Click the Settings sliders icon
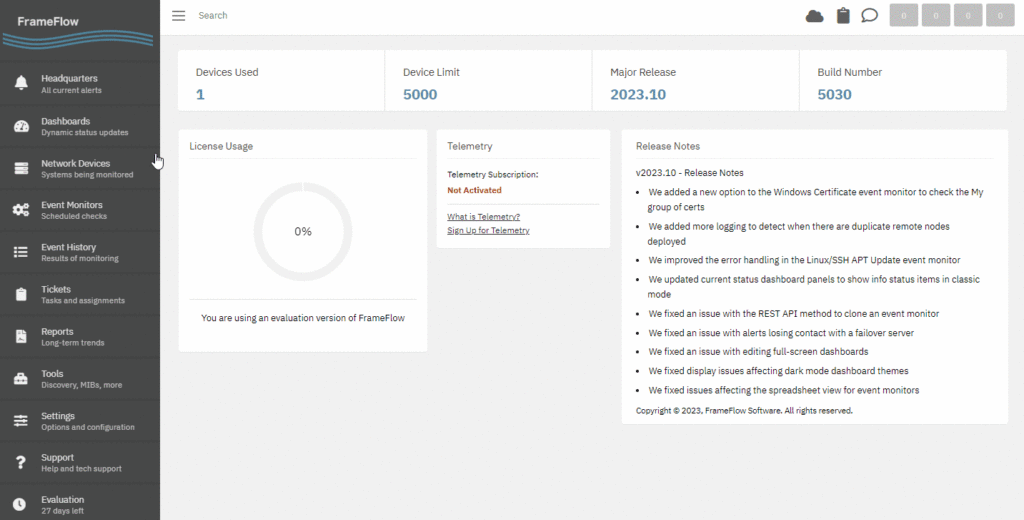Screen dimensions: 1024x520 (21, 421)
